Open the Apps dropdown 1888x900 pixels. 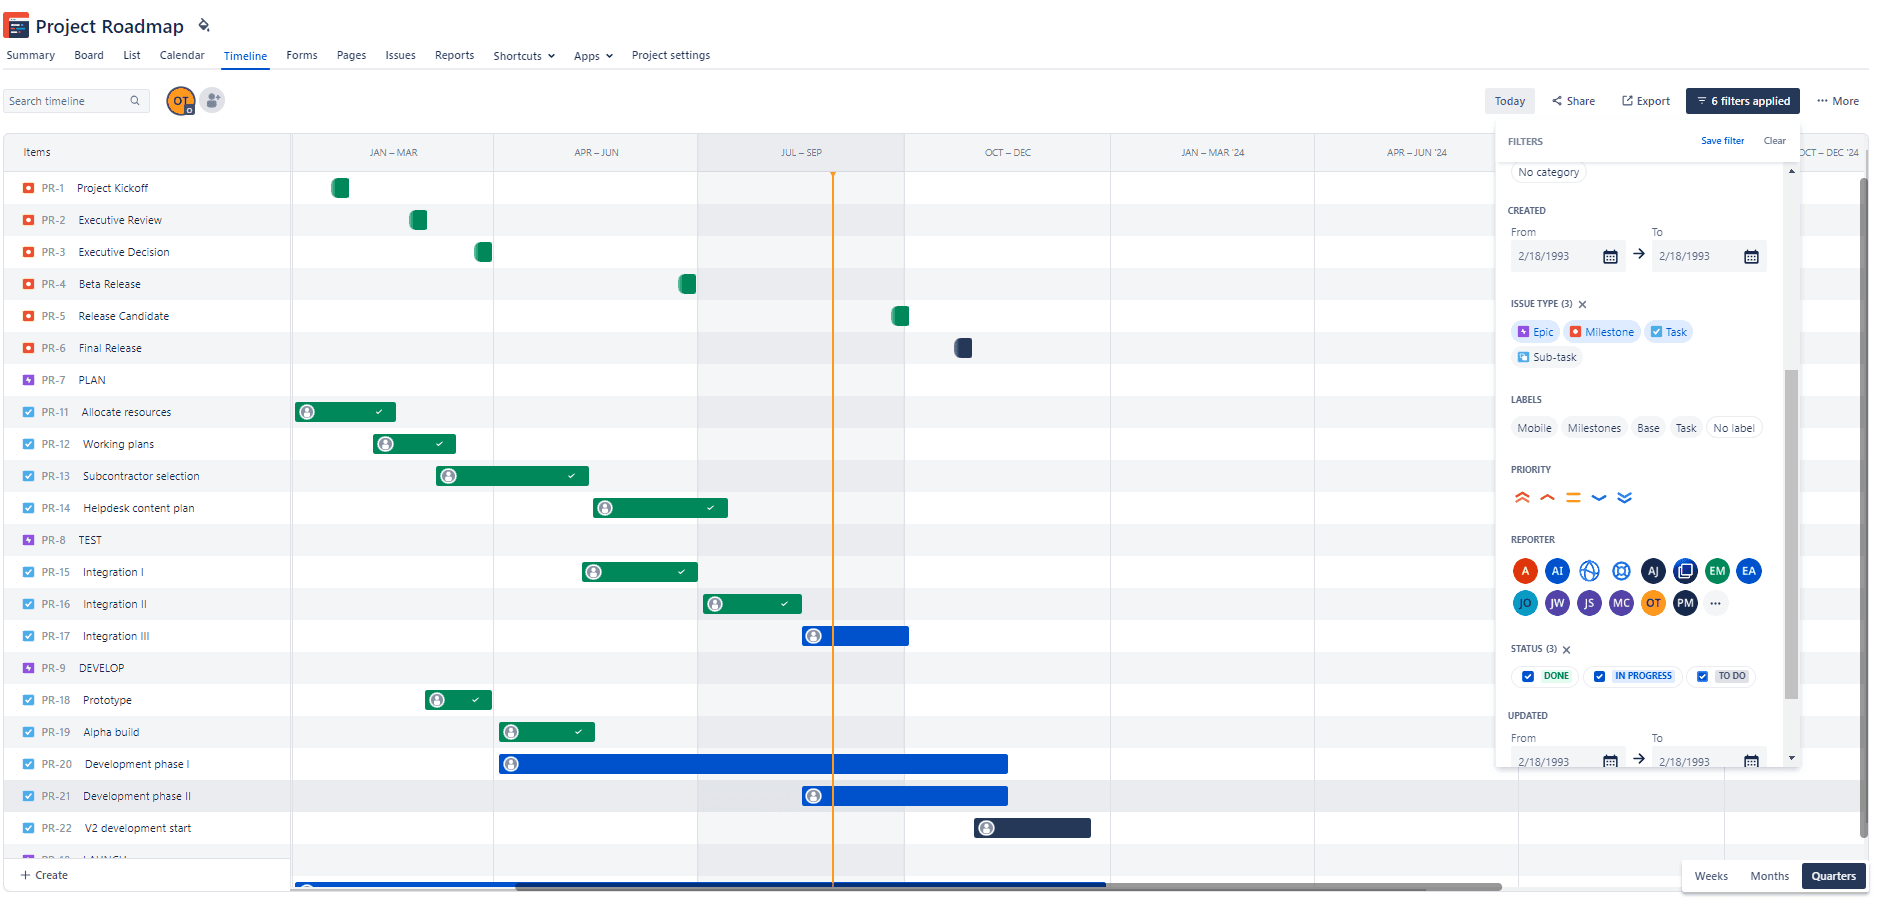coord(593,55)
